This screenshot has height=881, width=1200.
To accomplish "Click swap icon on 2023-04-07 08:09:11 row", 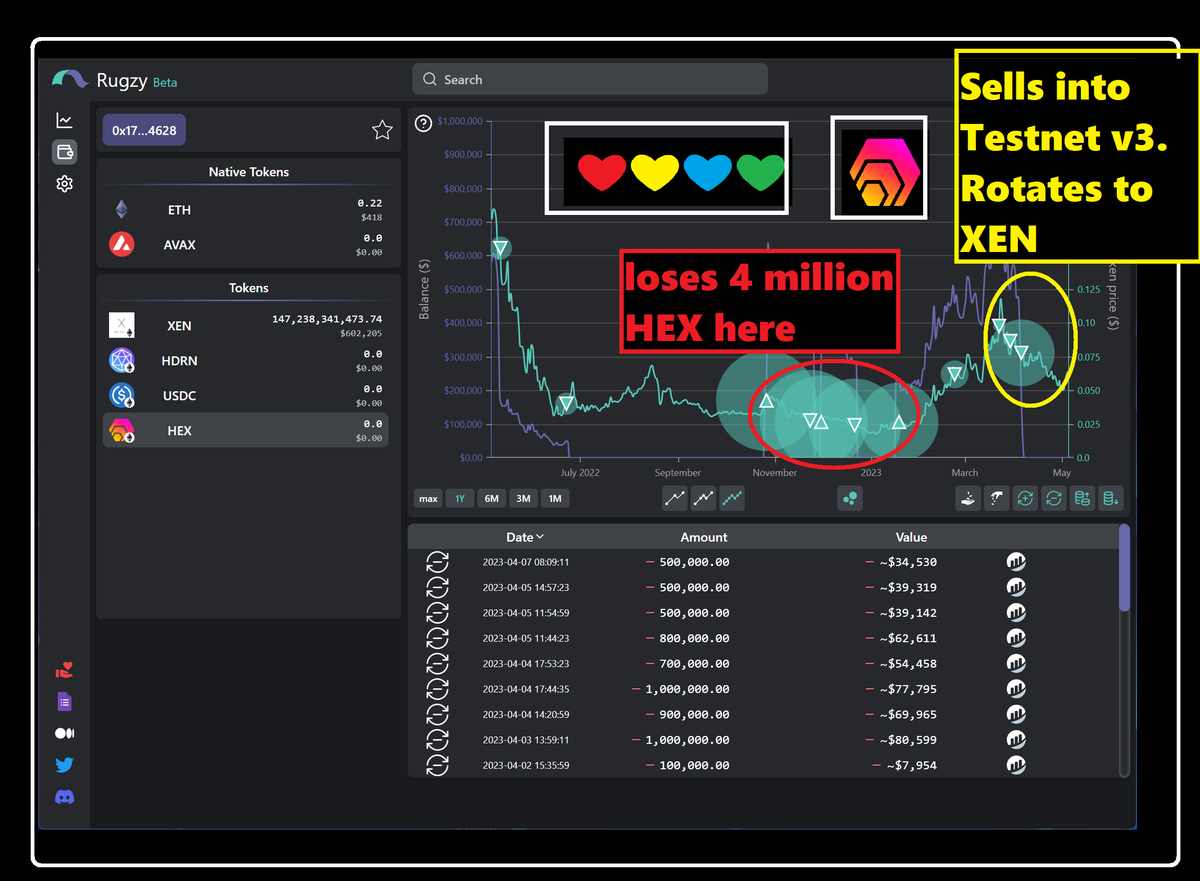I will [438, 562].
